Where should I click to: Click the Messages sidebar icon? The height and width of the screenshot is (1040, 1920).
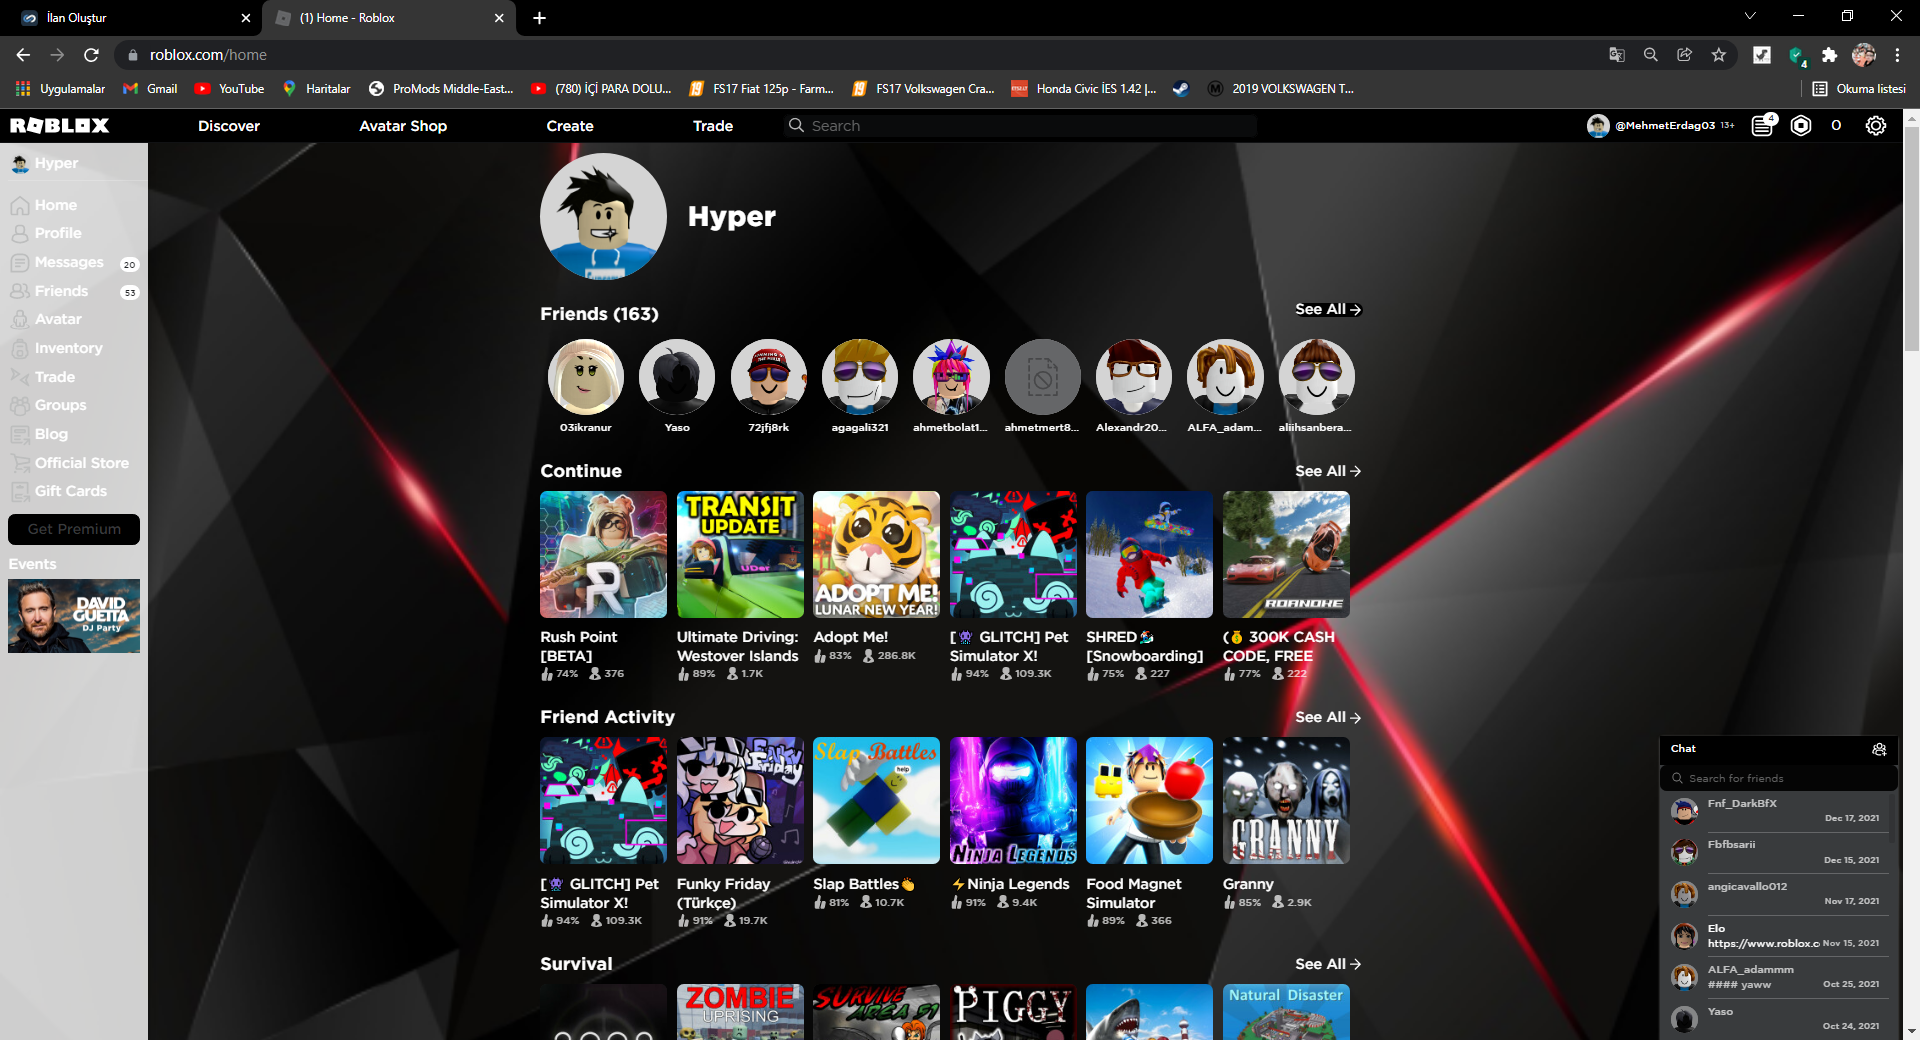[19, 262]
